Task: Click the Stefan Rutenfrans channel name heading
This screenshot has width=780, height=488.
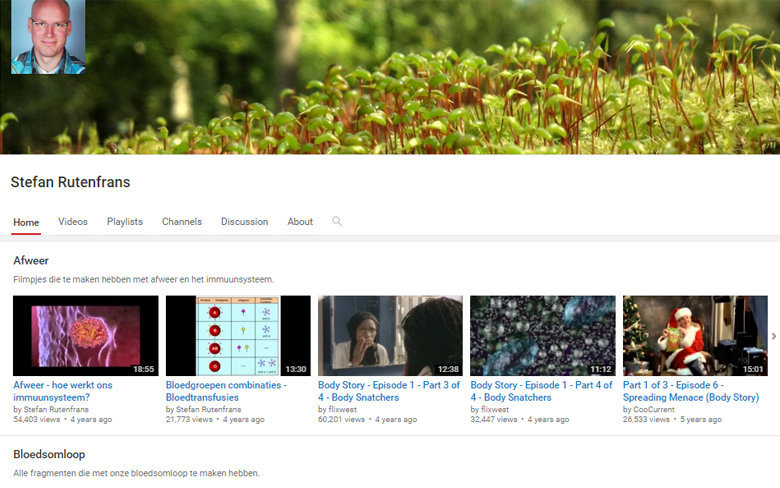Action: coord(70,182)
